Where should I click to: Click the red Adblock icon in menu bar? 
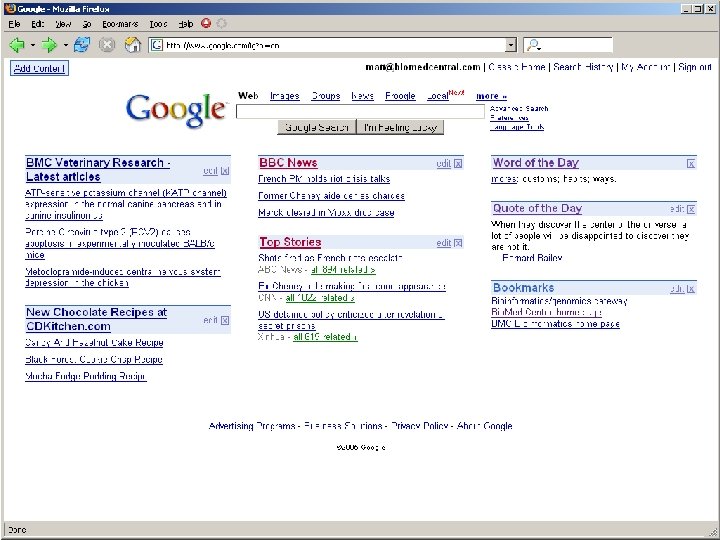206,23
